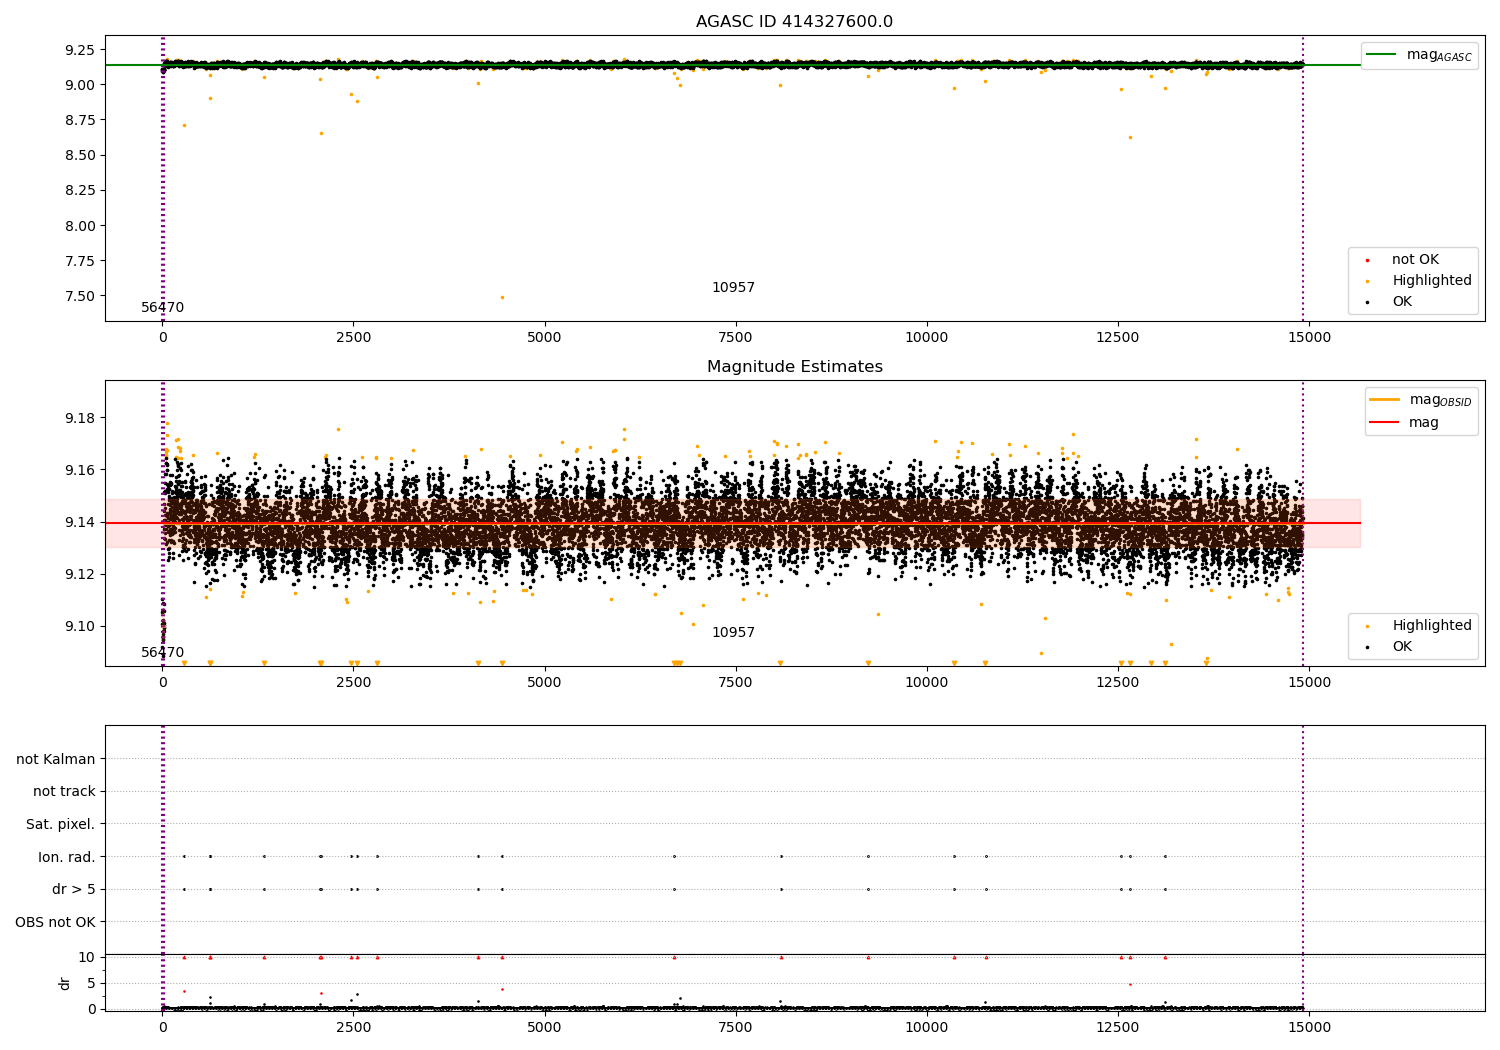1500x1050 pixels.
Task: Click the 'Magnitude Estimates' panel title
Action: [794, 367]
